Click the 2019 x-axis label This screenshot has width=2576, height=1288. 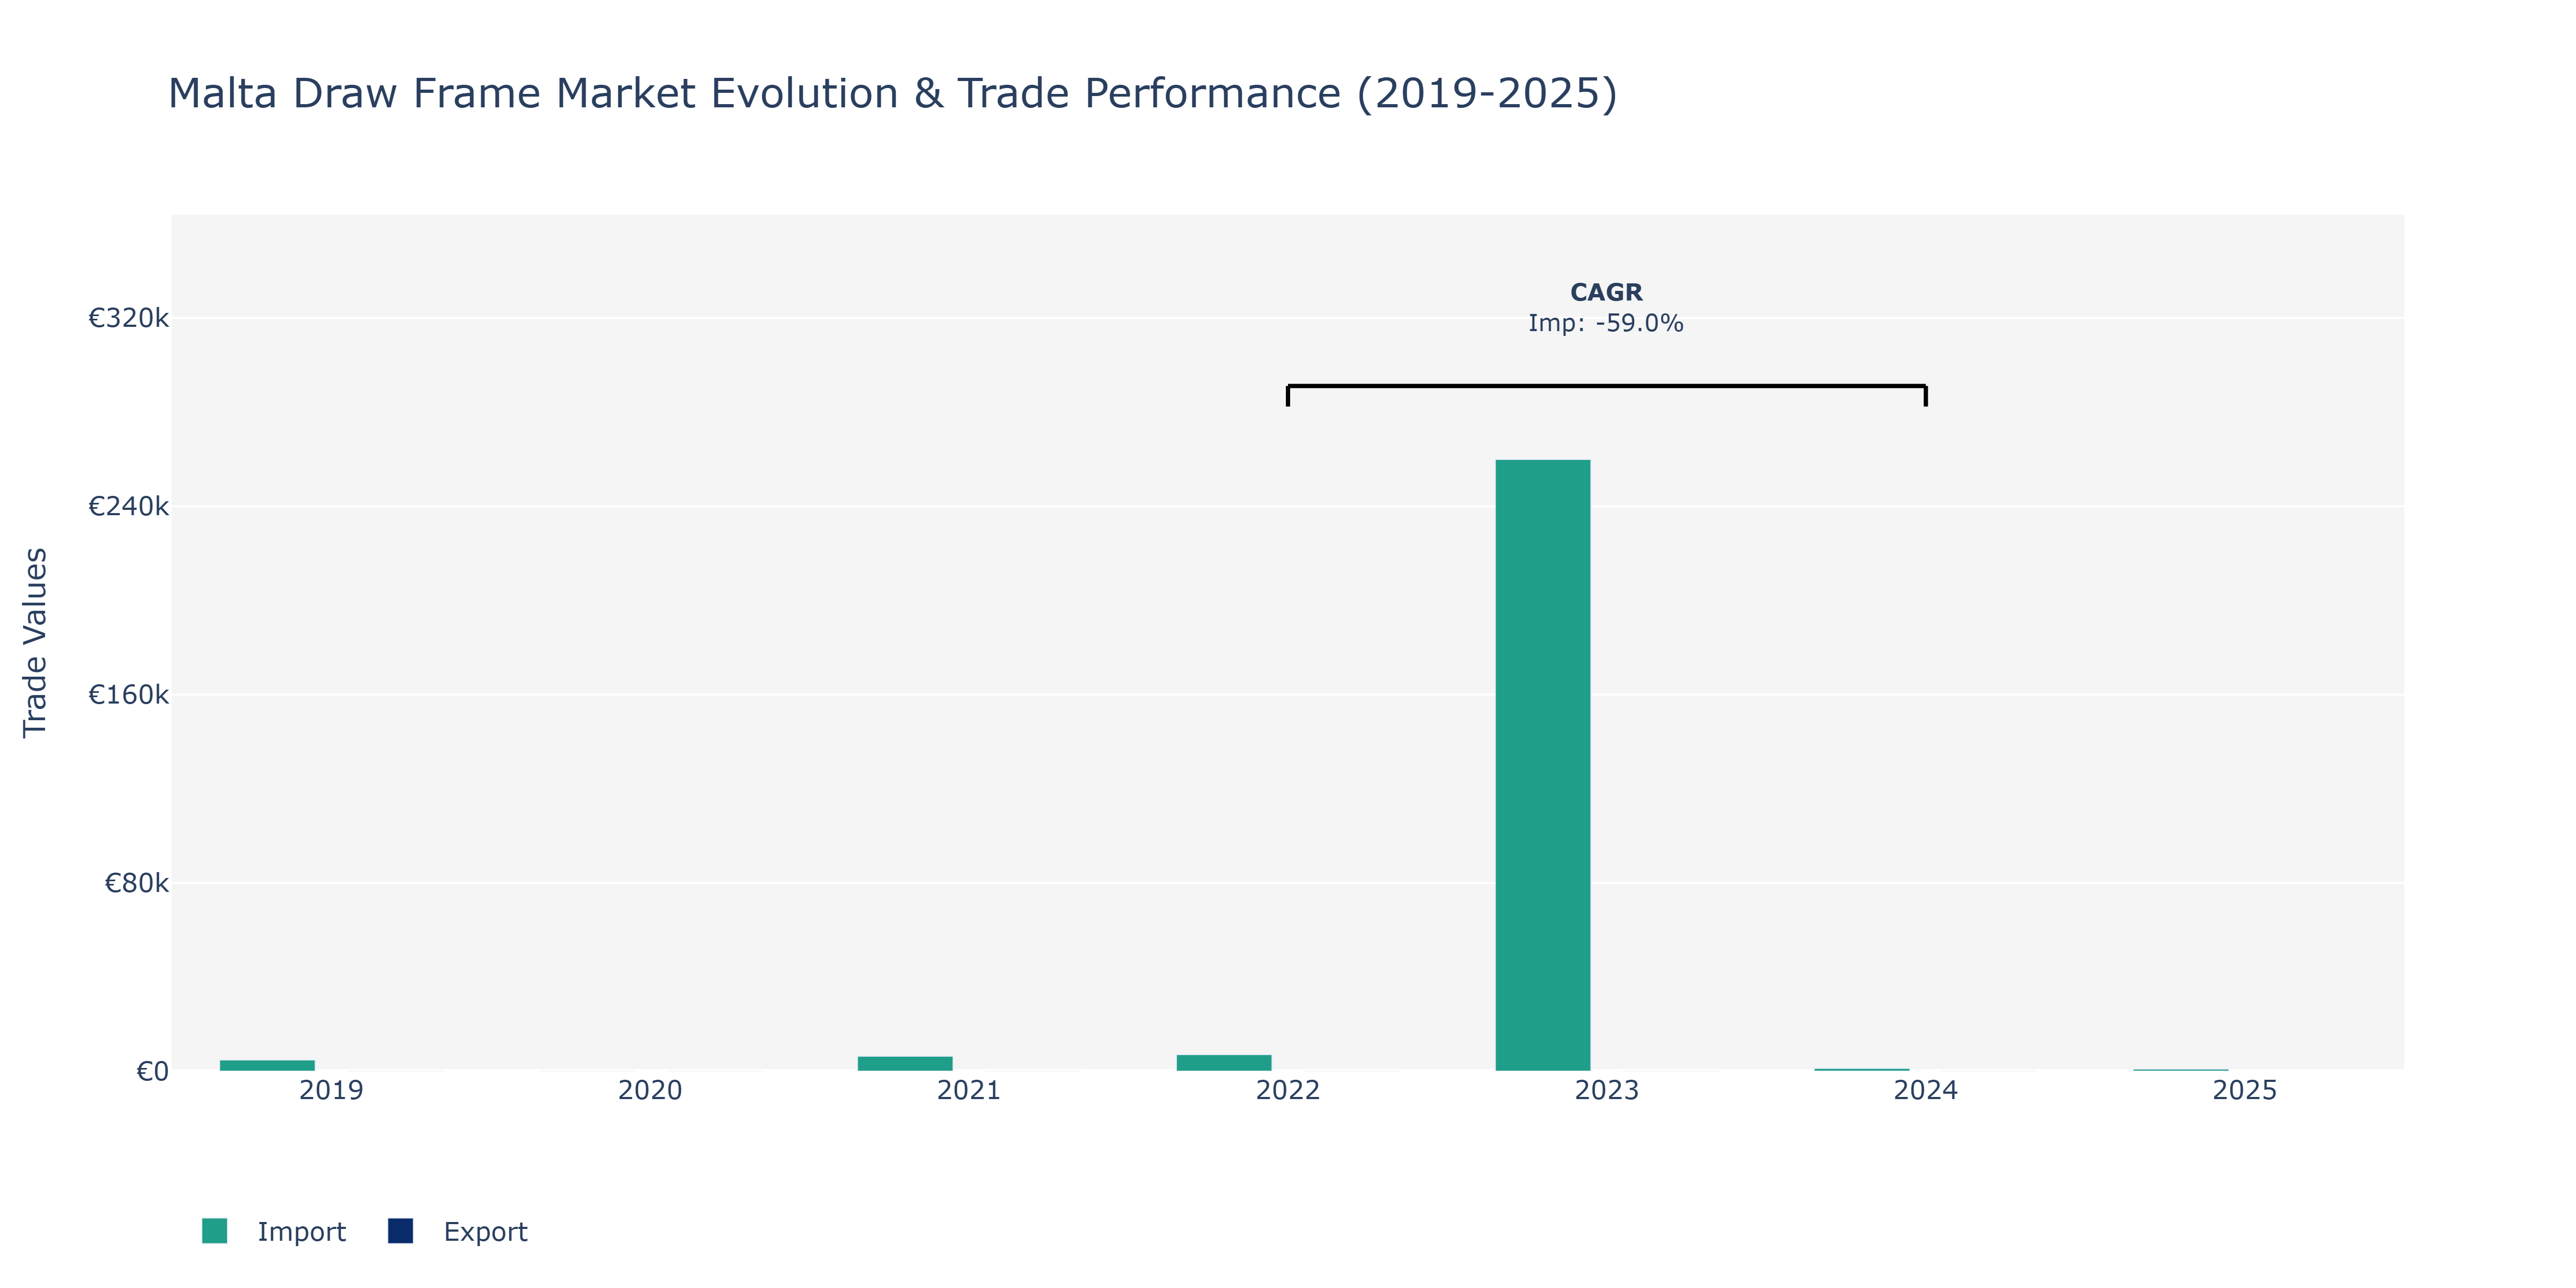click(331, 1090)
